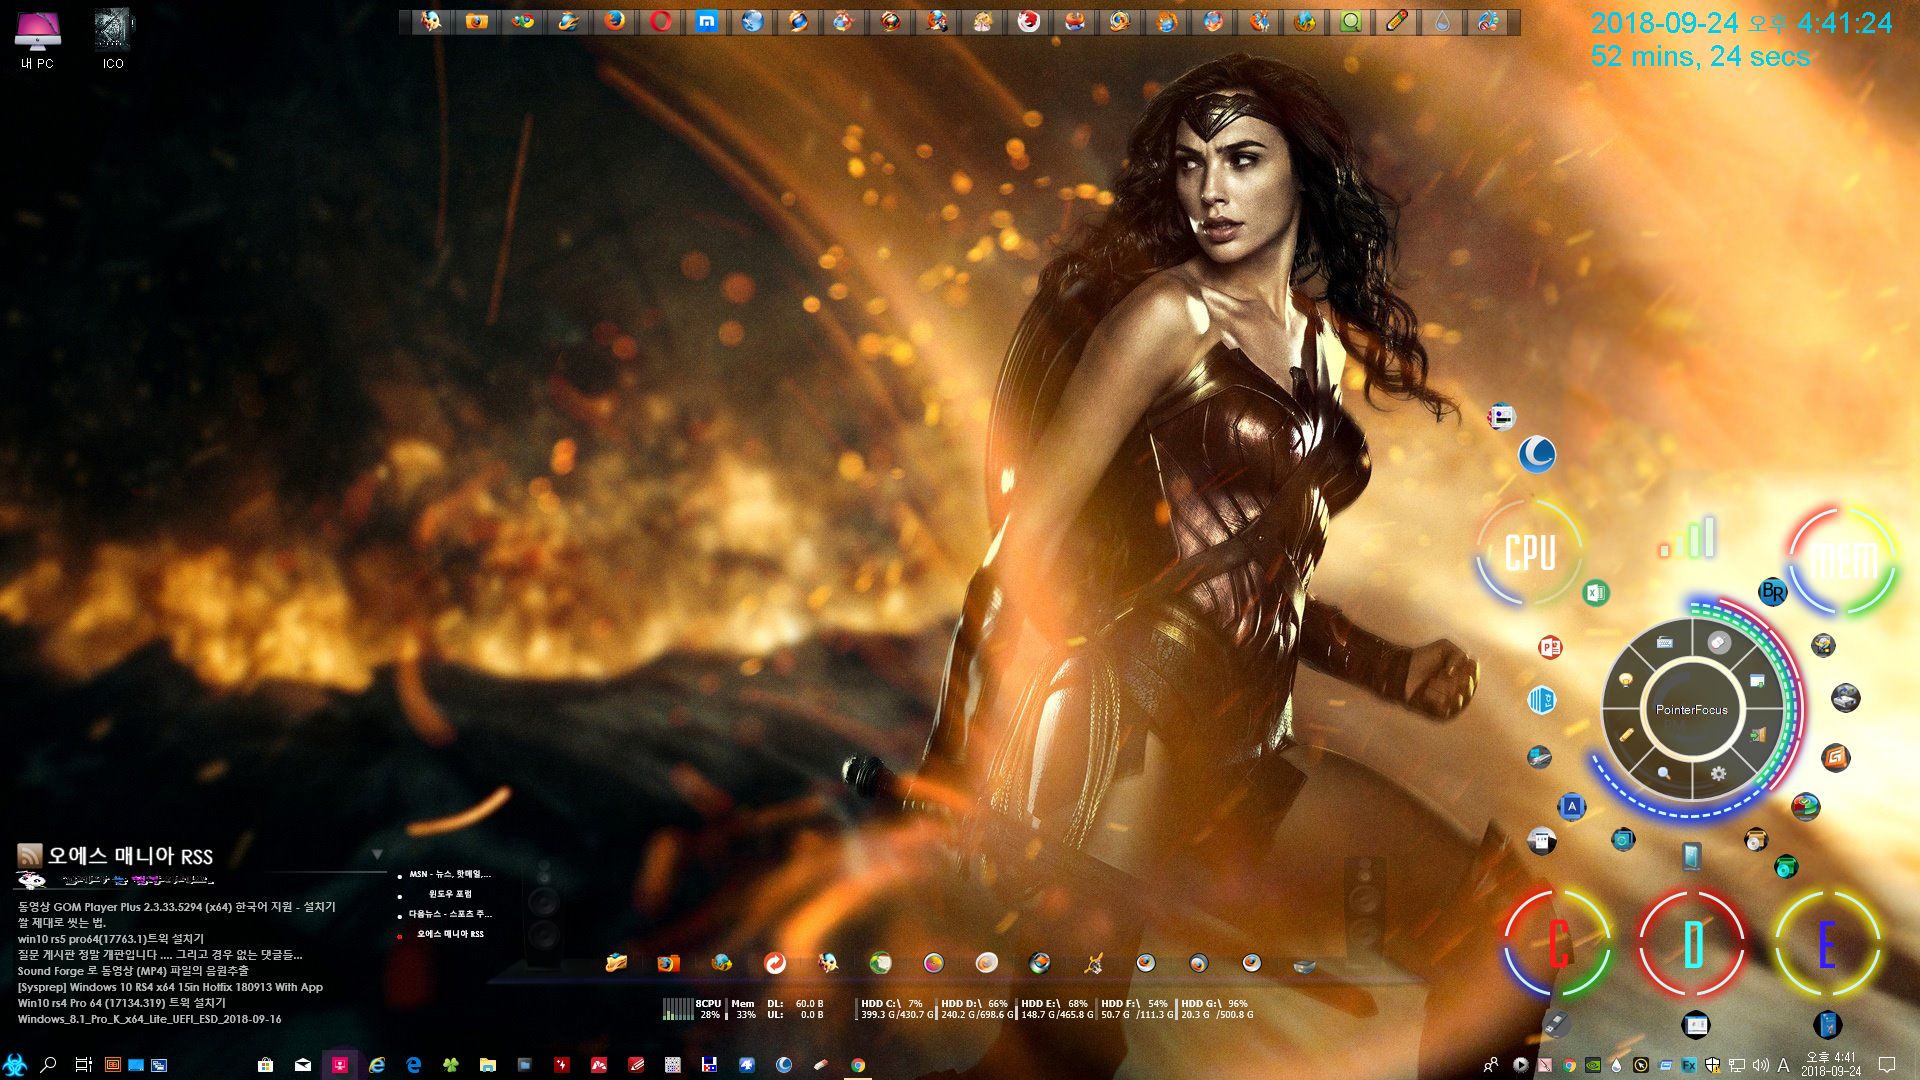
Task: Select MSN - 뉴스 feed entry
Action: coord(450,874)
